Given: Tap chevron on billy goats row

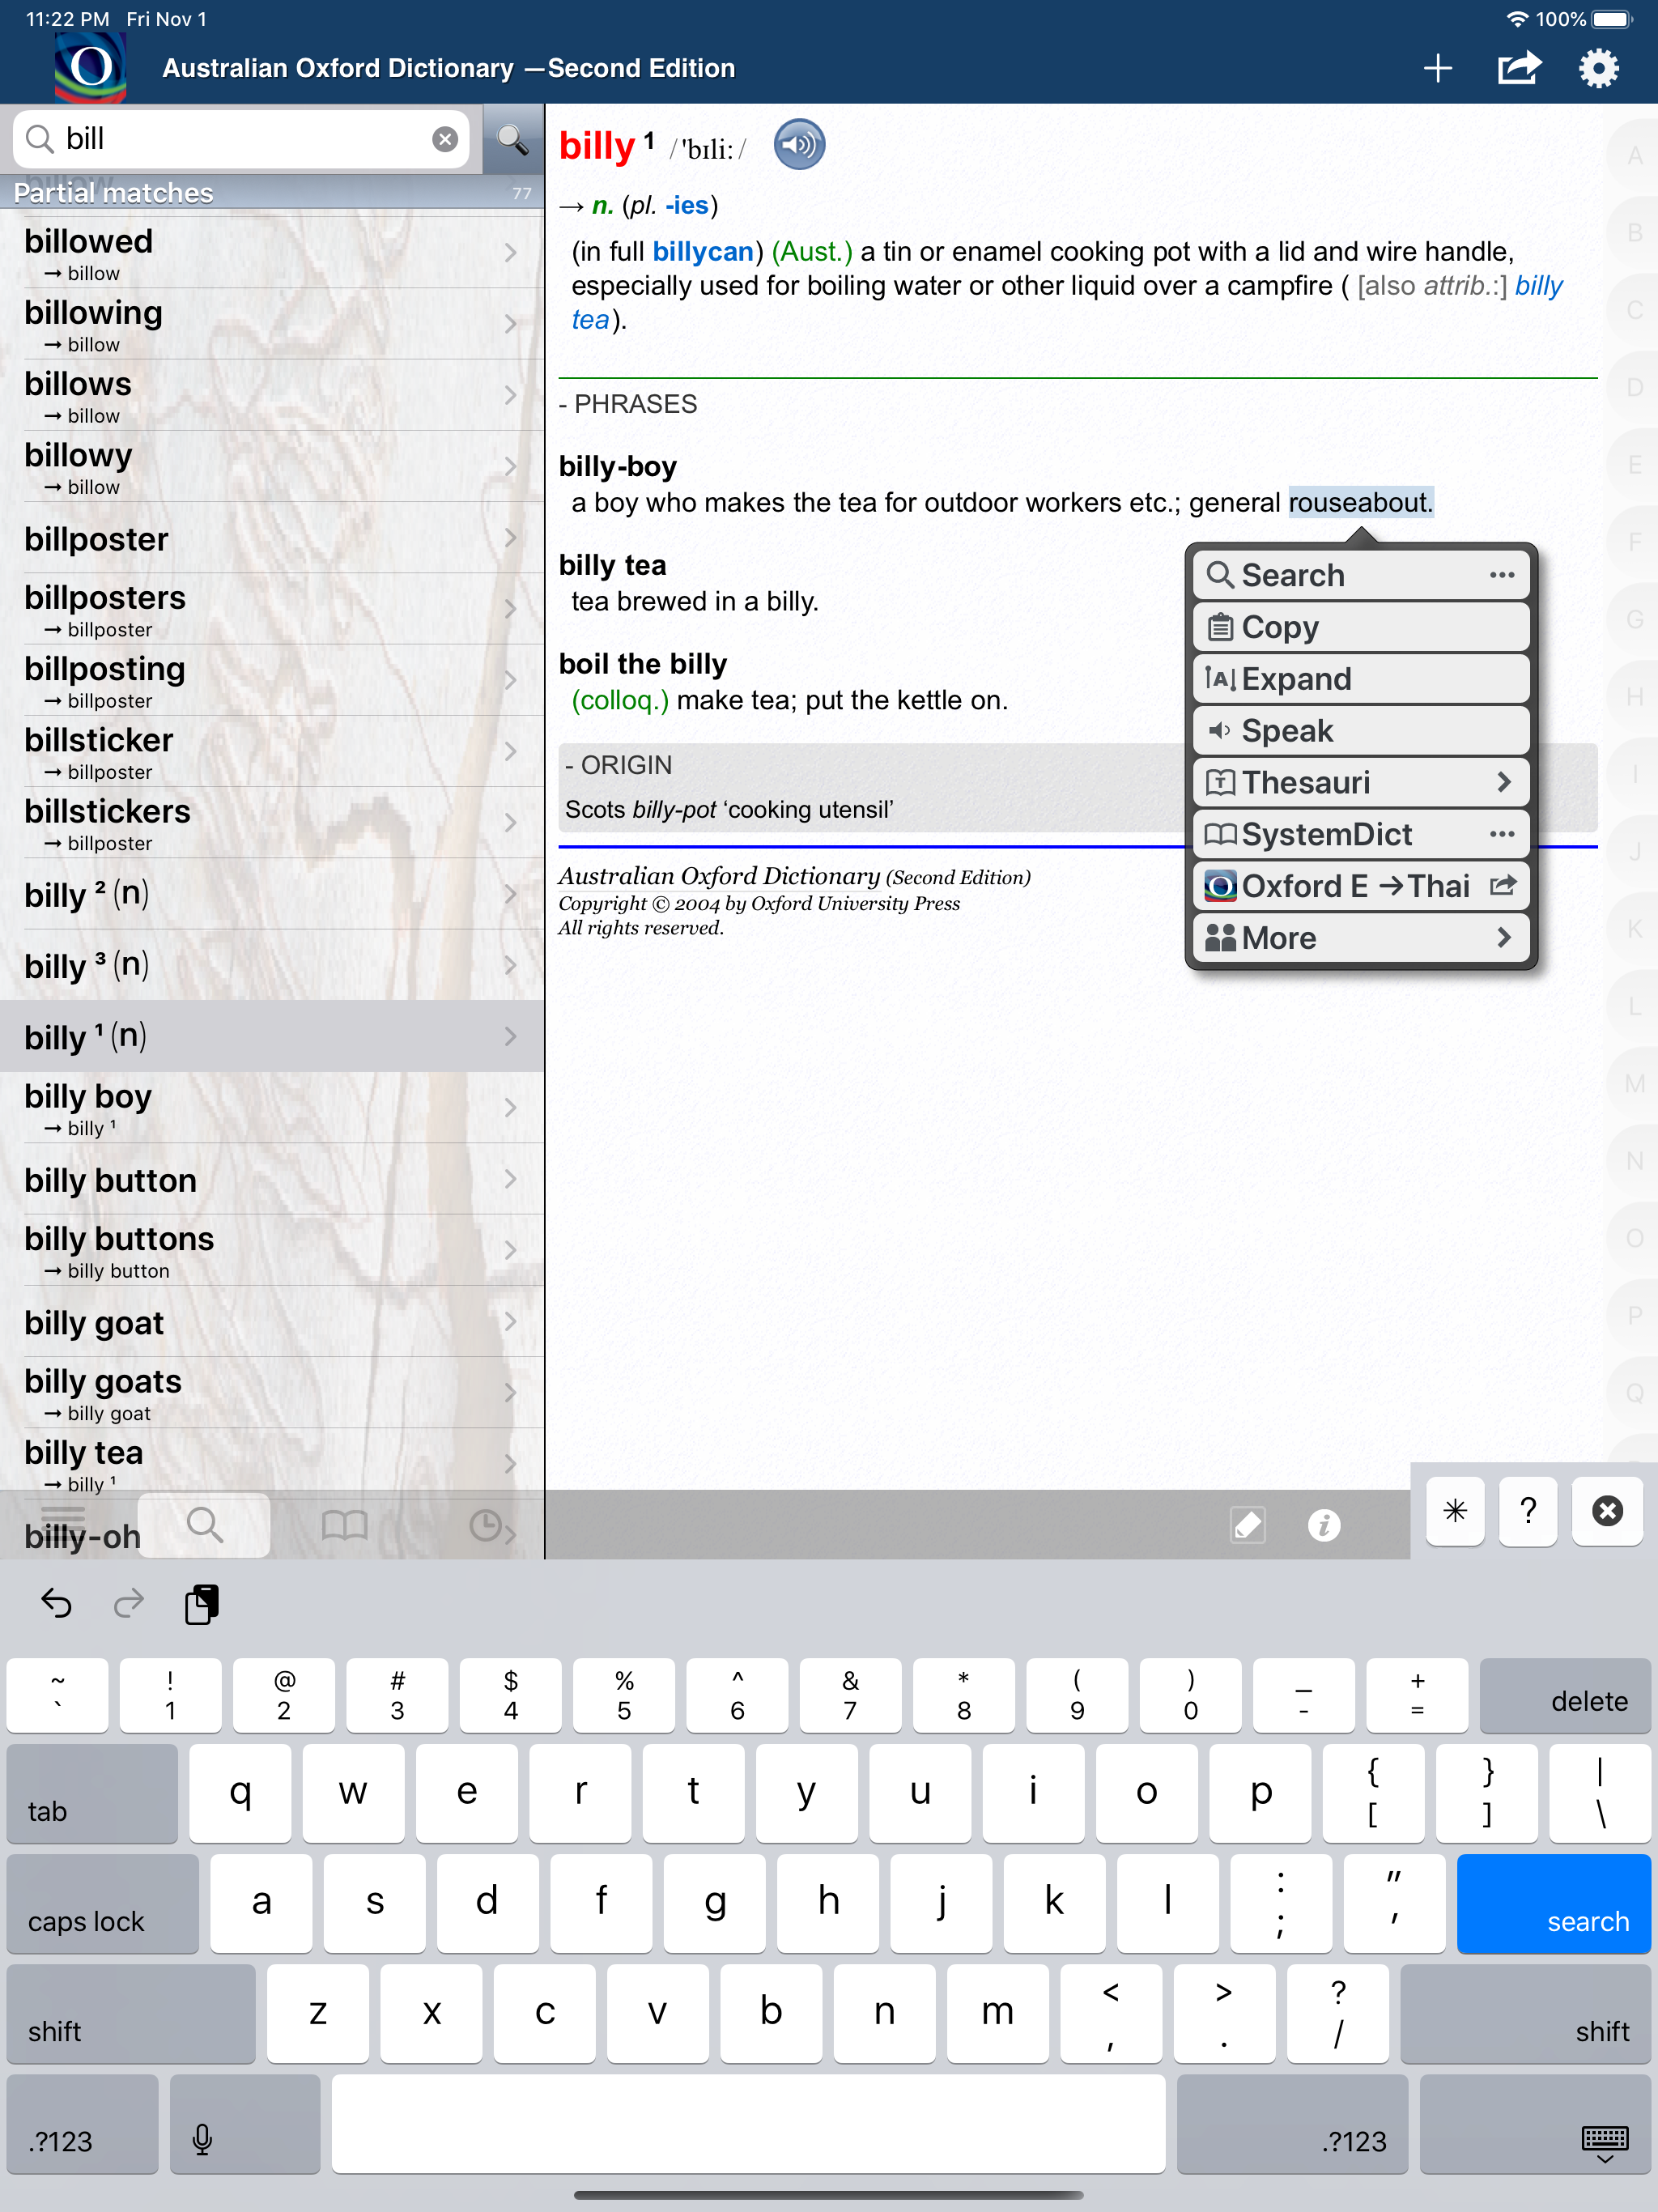Looking at the screenshot, I should point(510,1392).
